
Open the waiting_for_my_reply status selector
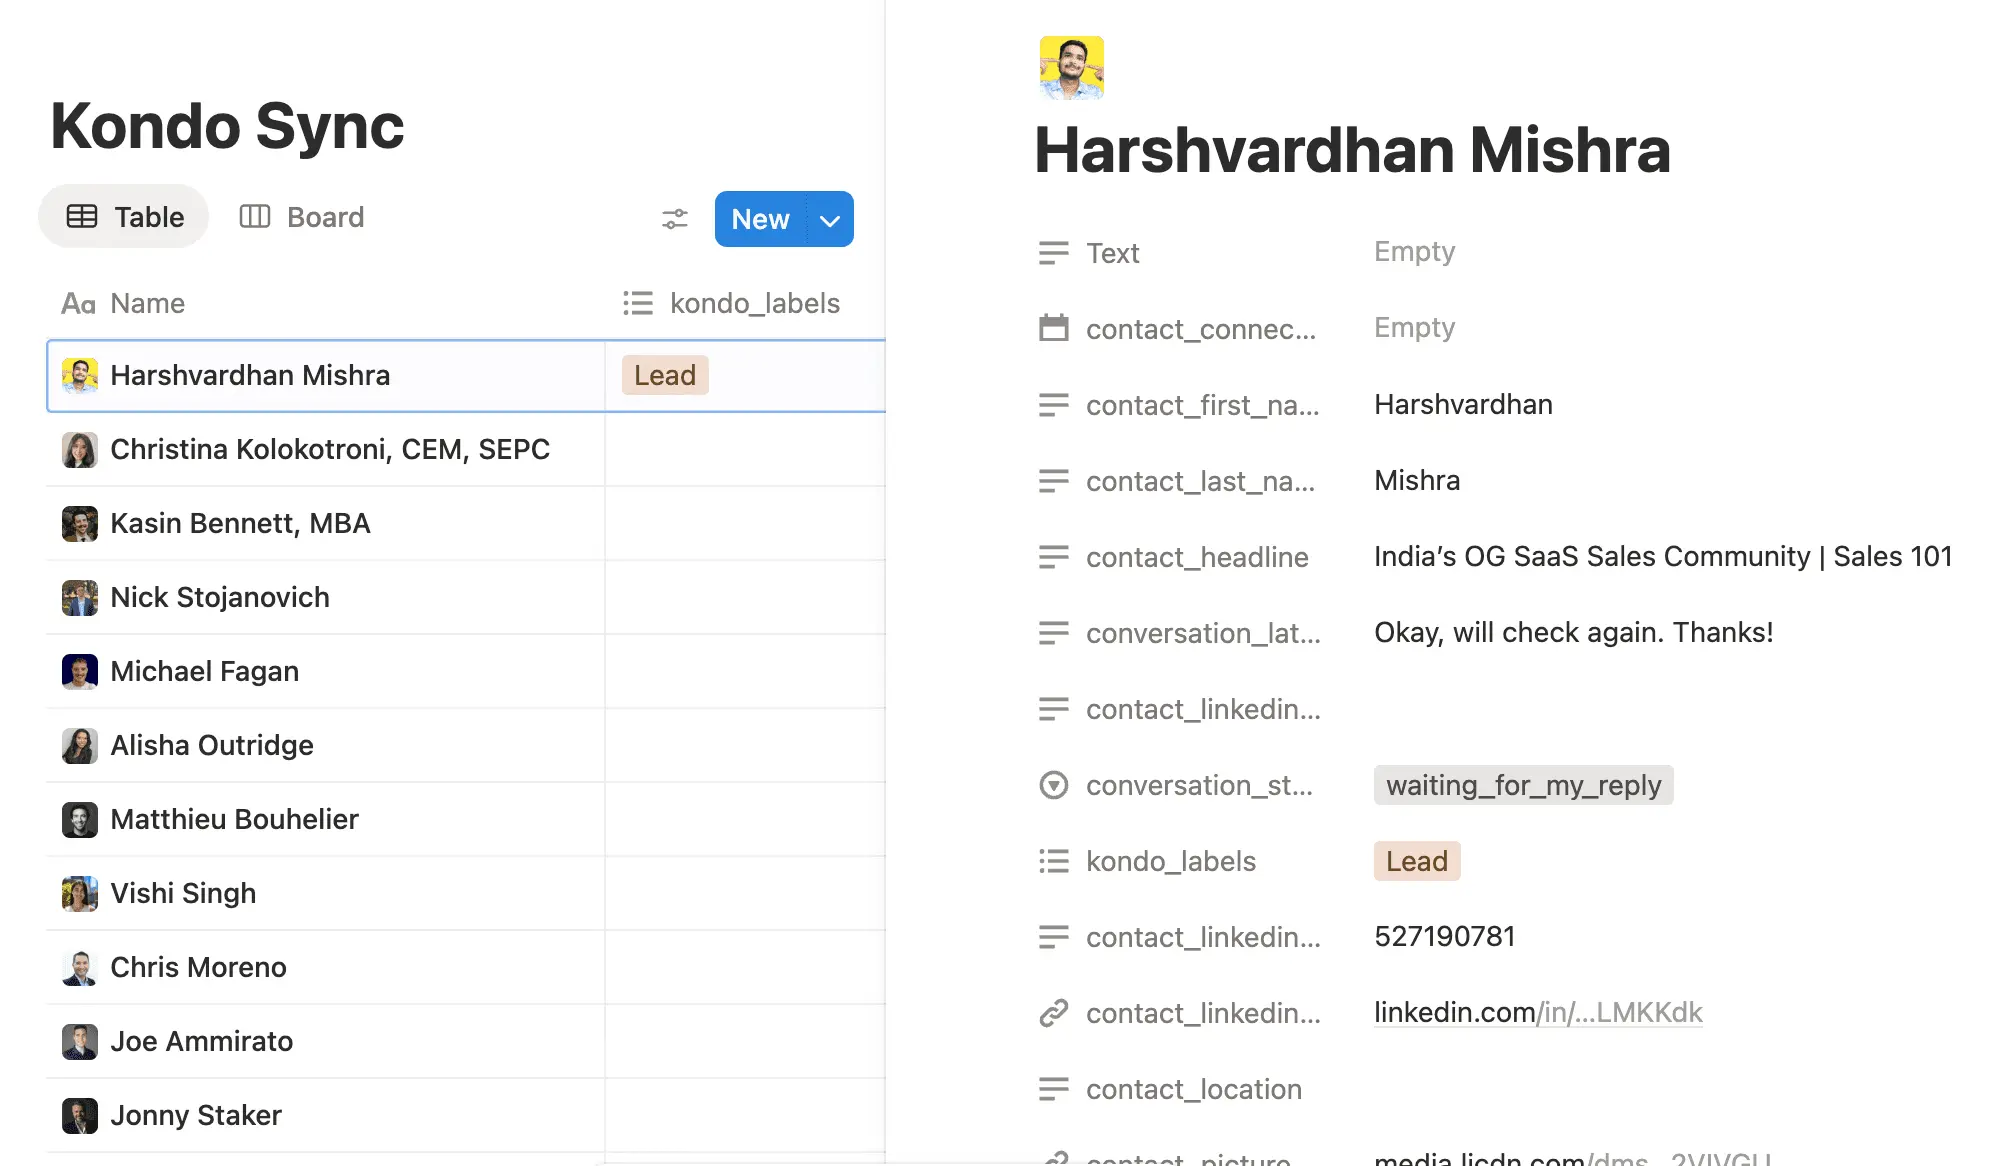click(1523, 785)
